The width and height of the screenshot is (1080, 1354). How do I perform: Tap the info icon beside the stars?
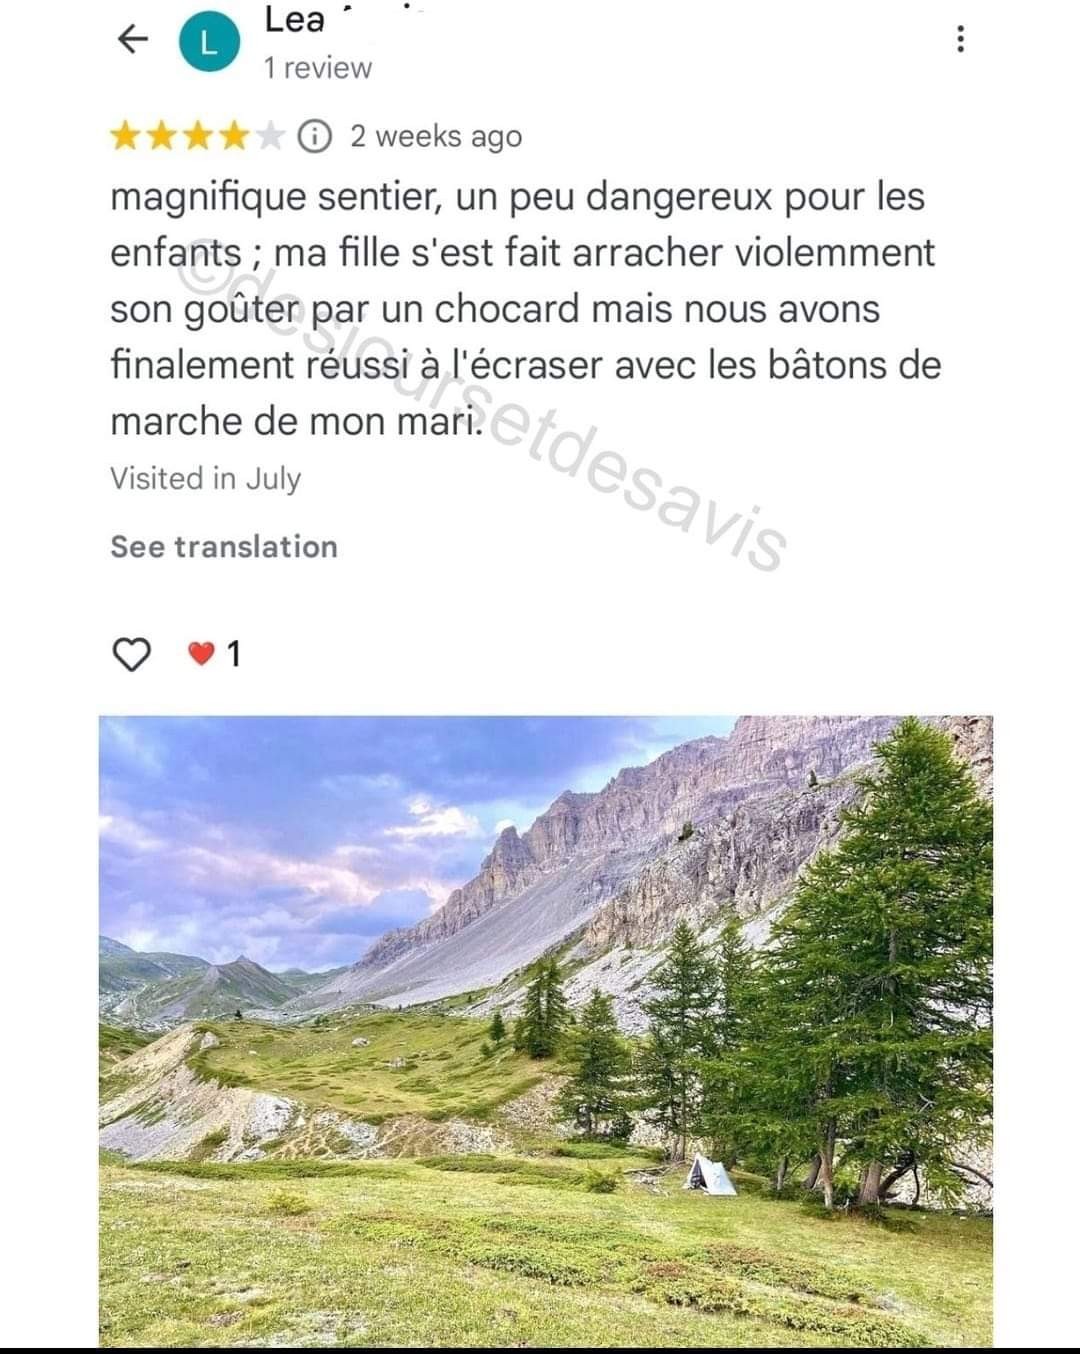click(315, 136)
